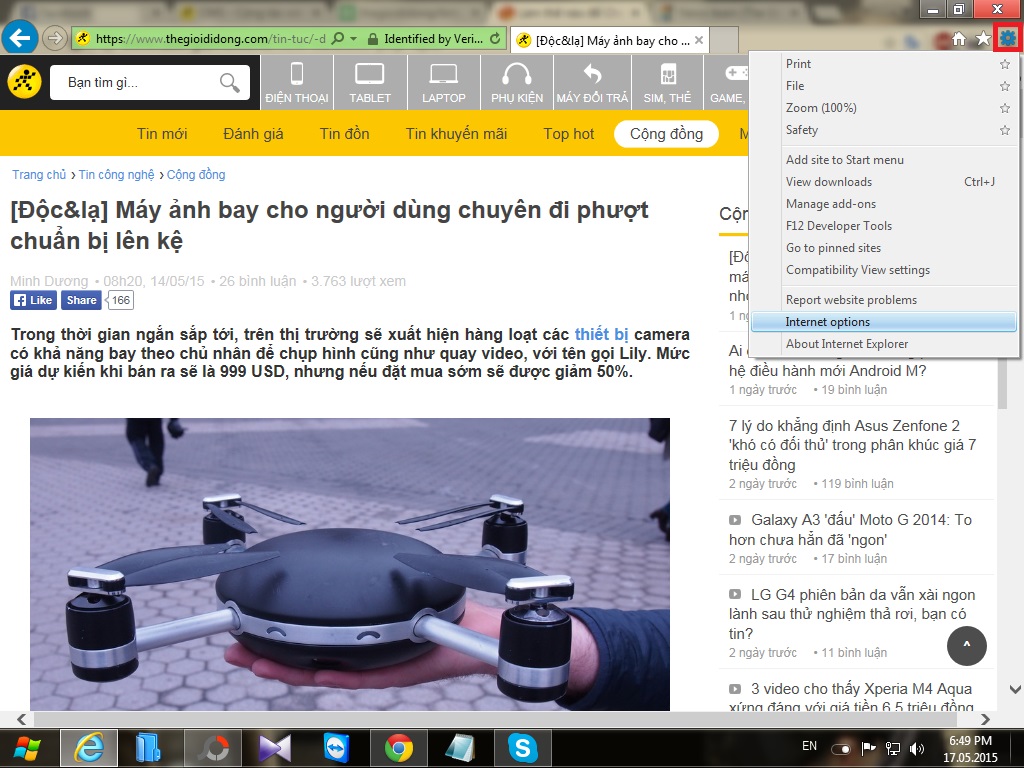Open Google Chrome taskbar icon
This screenshot has height=768, width=1024.
coord(398,748)
